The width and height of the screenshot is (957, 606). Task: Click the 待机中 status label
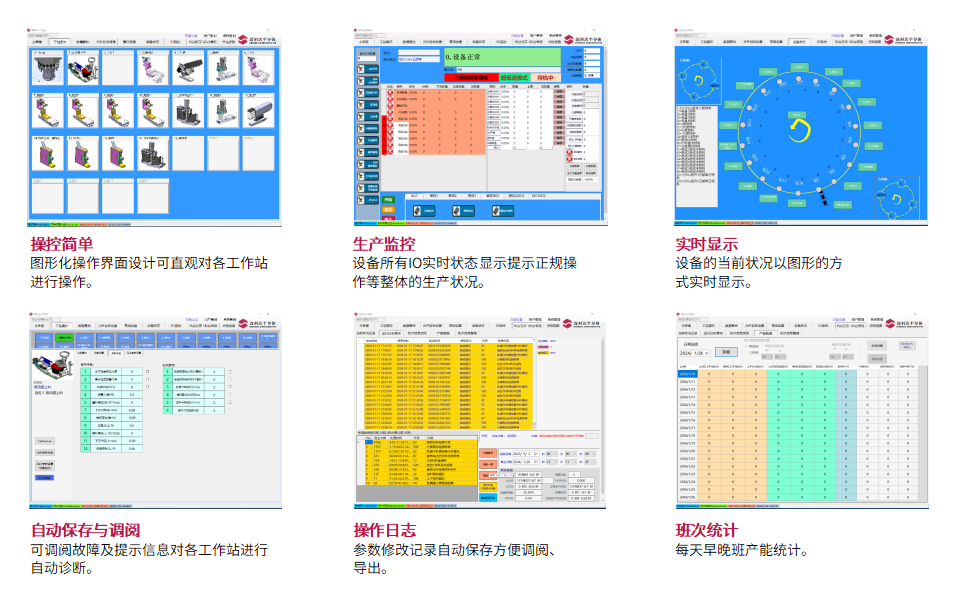tap(545, 77)
